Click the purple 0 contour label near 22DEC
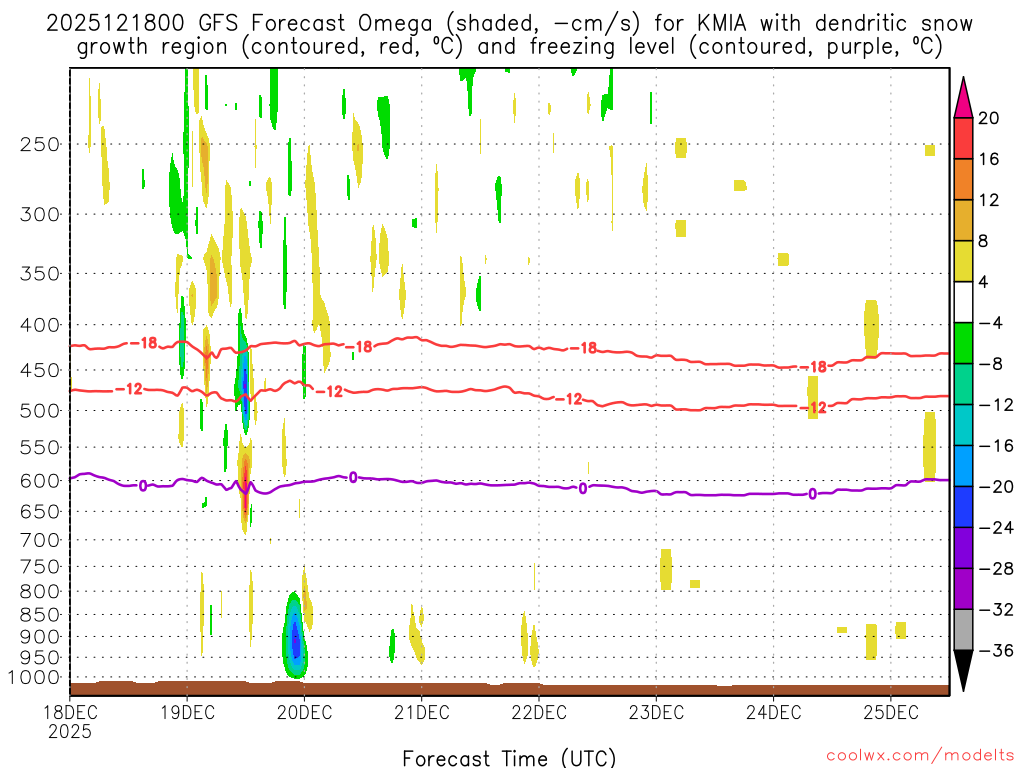Screen dimensions: 1024x768 [x=583, y=488]
